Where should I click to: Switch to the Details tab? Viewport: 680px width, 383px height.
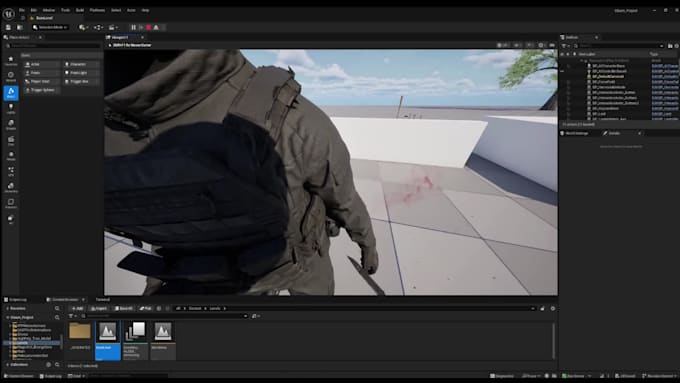point(614,133)
